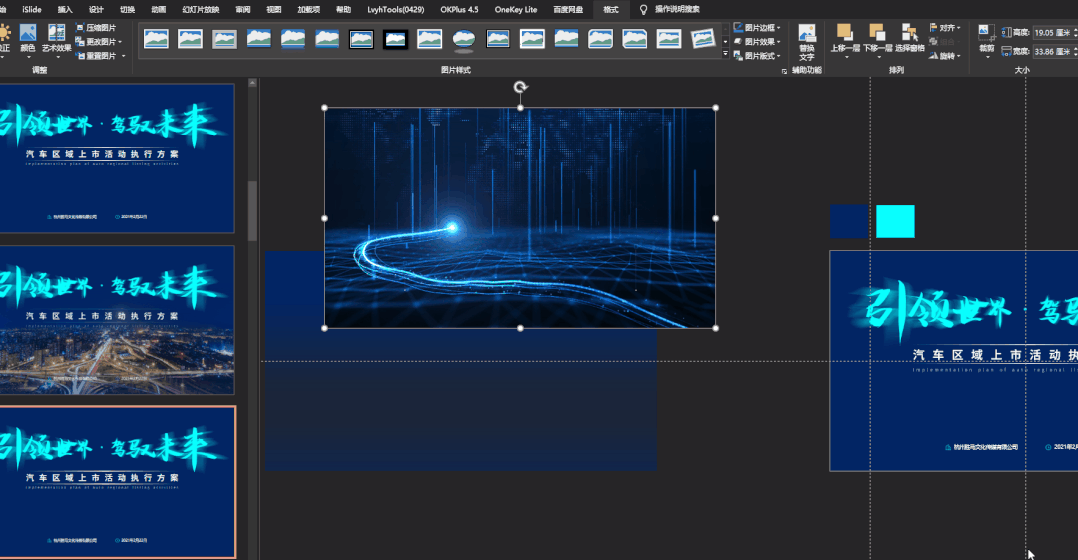Image resolution: width=1078 pixels, height=560 pixels.
Task: Open the 艺术效果 artistic effects tool
Action: 57,38
